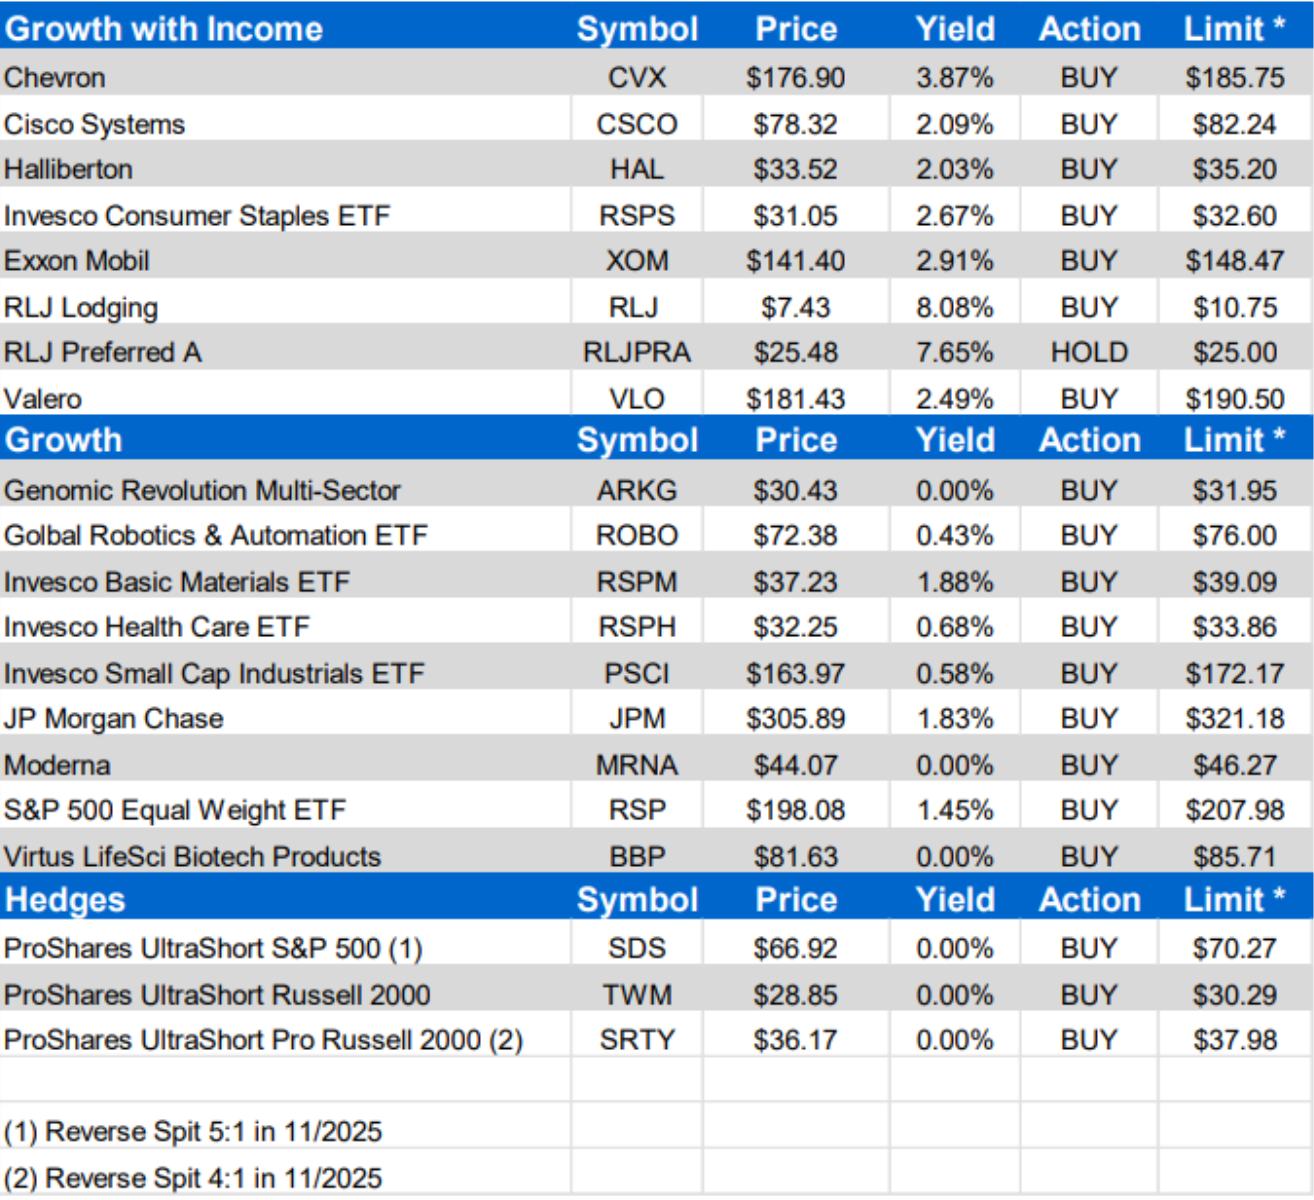Select the Yield column header in Hedges
The image size is (1314, 1200).
click(954, 900)
